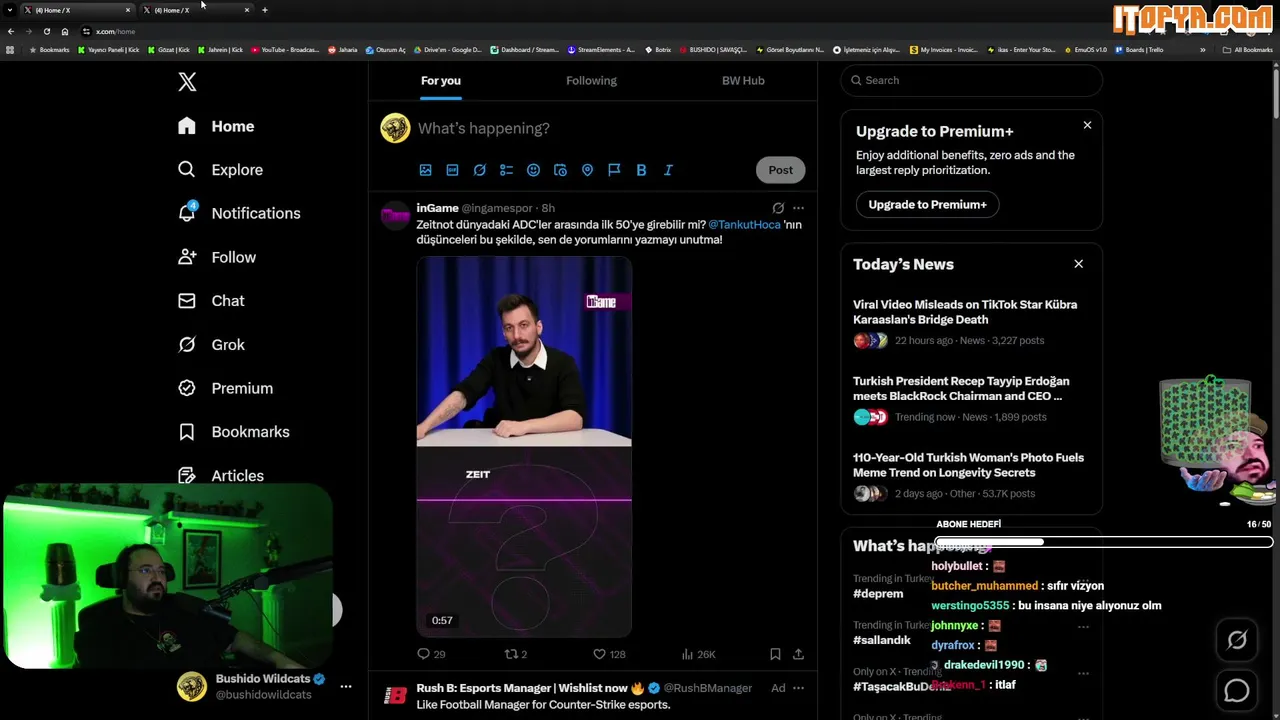1280x720 pixels.
Task: Open Bushido Wildcats account menu
Action: point(346,686)
